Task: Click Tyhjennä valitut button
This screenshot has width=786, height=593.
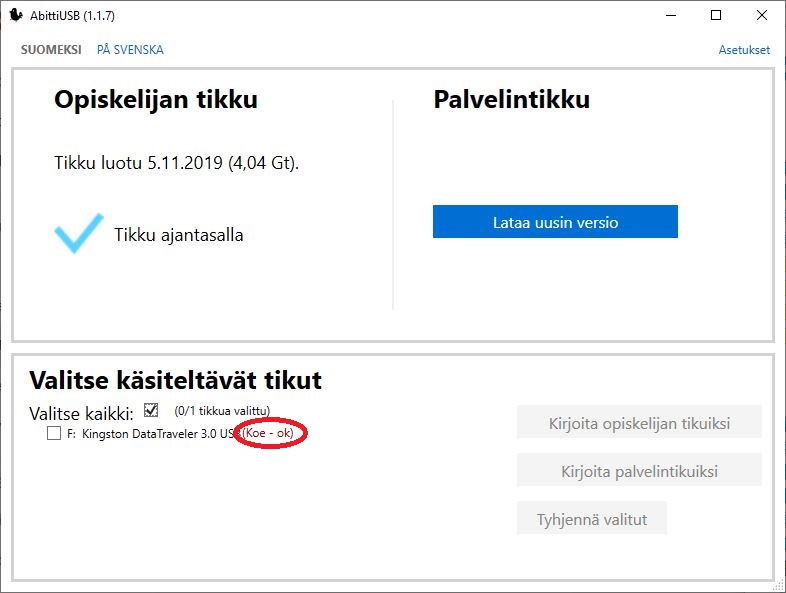Action: (x=591, y=519)
